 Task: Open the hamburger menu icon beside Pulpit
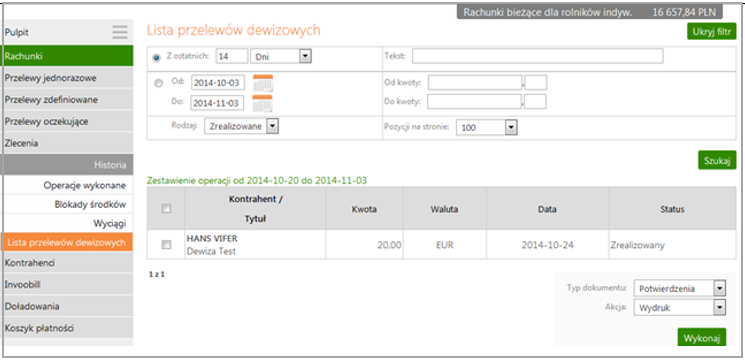[120, 32]
